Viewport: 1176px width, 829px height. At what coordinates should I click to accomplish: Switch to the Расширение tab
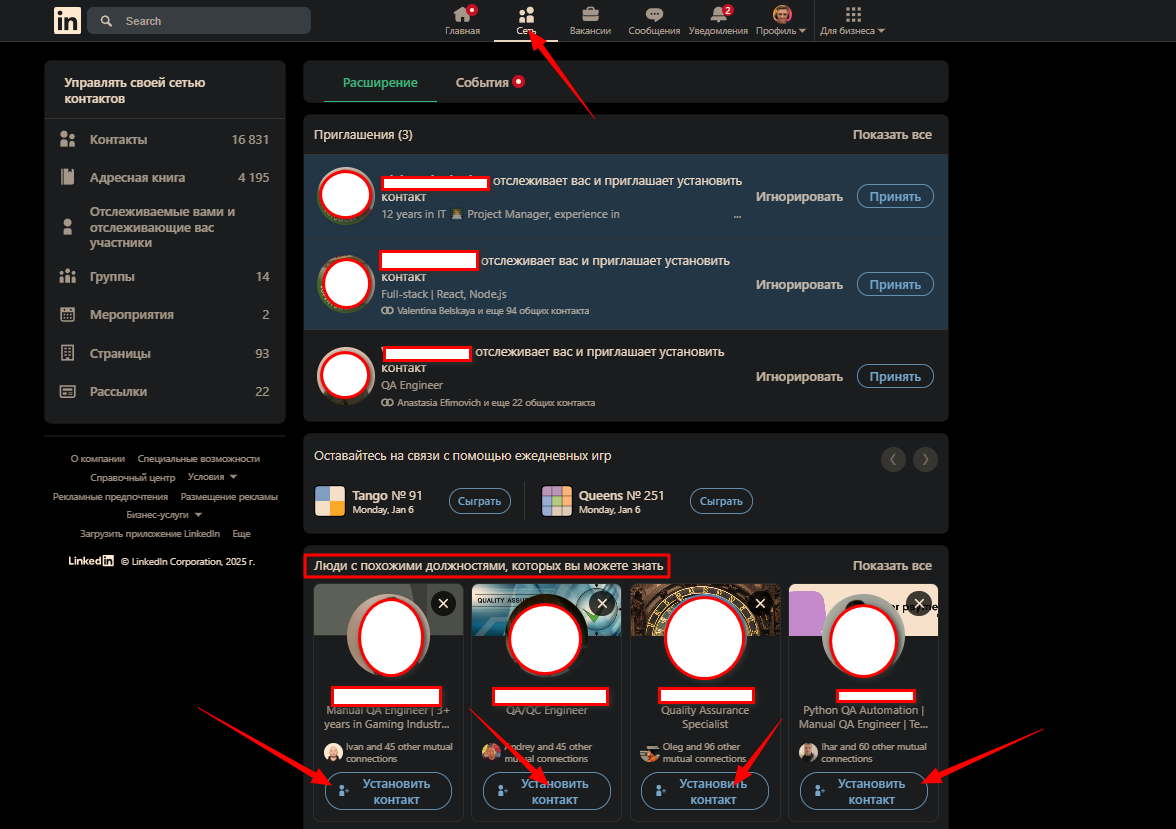click(x=380, y=83)
